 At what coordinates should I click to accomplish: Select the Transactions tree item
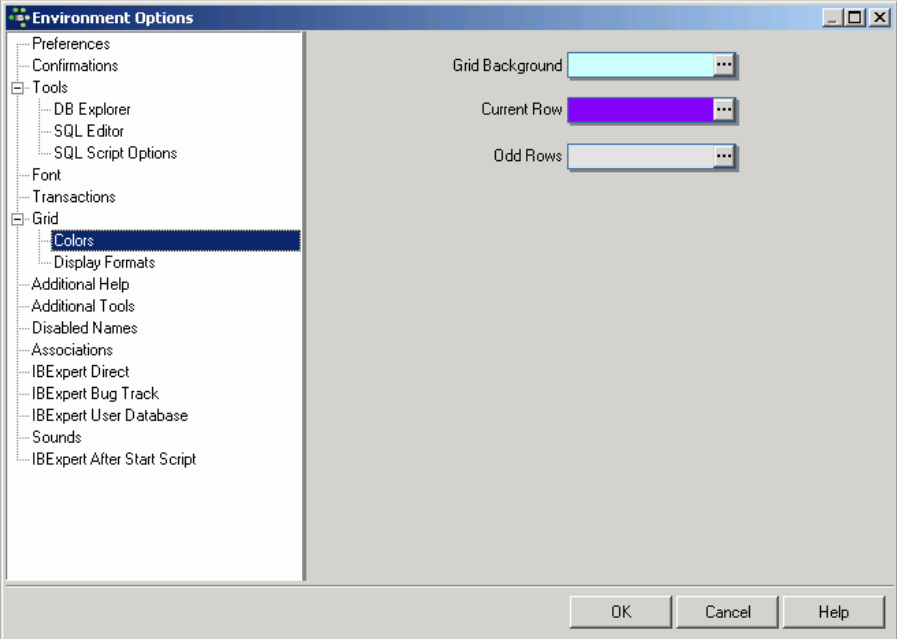[x=74, y=197]
